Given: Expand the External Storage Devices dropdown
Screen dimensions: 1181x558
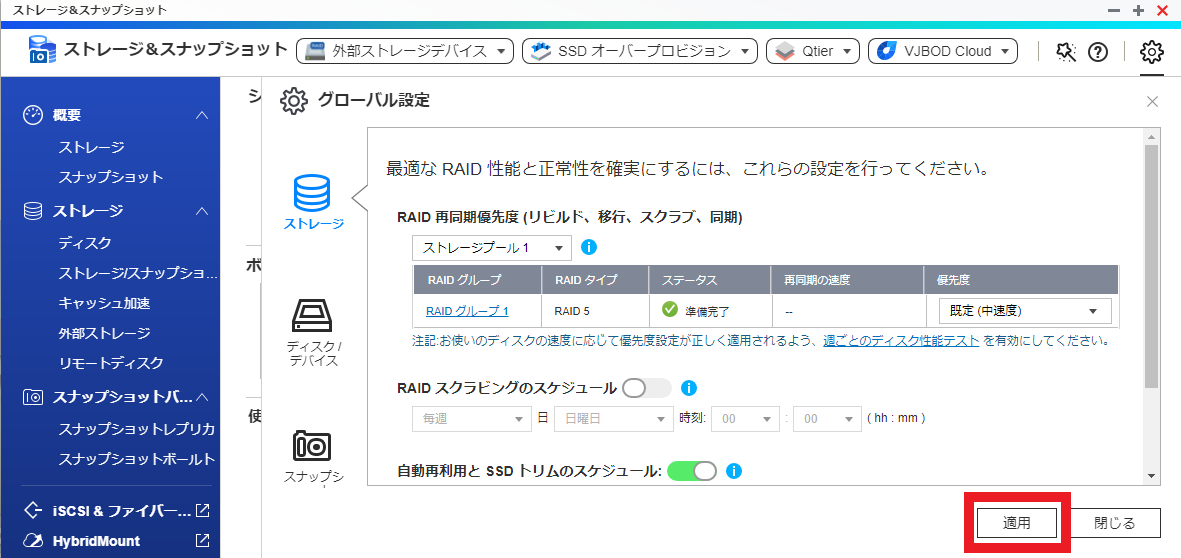Looking at the screenshot, I should pyautogui.click(x=405, y=51).
